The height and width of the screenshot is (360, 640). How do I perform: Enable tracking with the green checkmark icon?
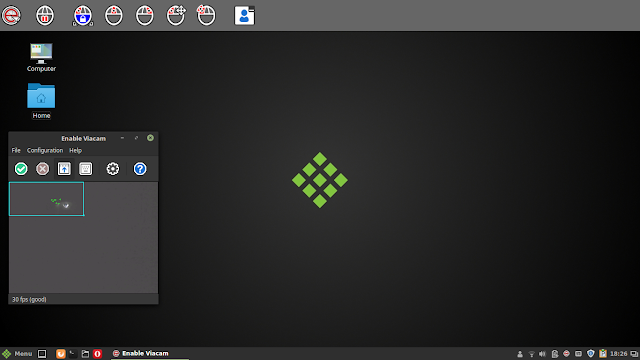point(21,169)
